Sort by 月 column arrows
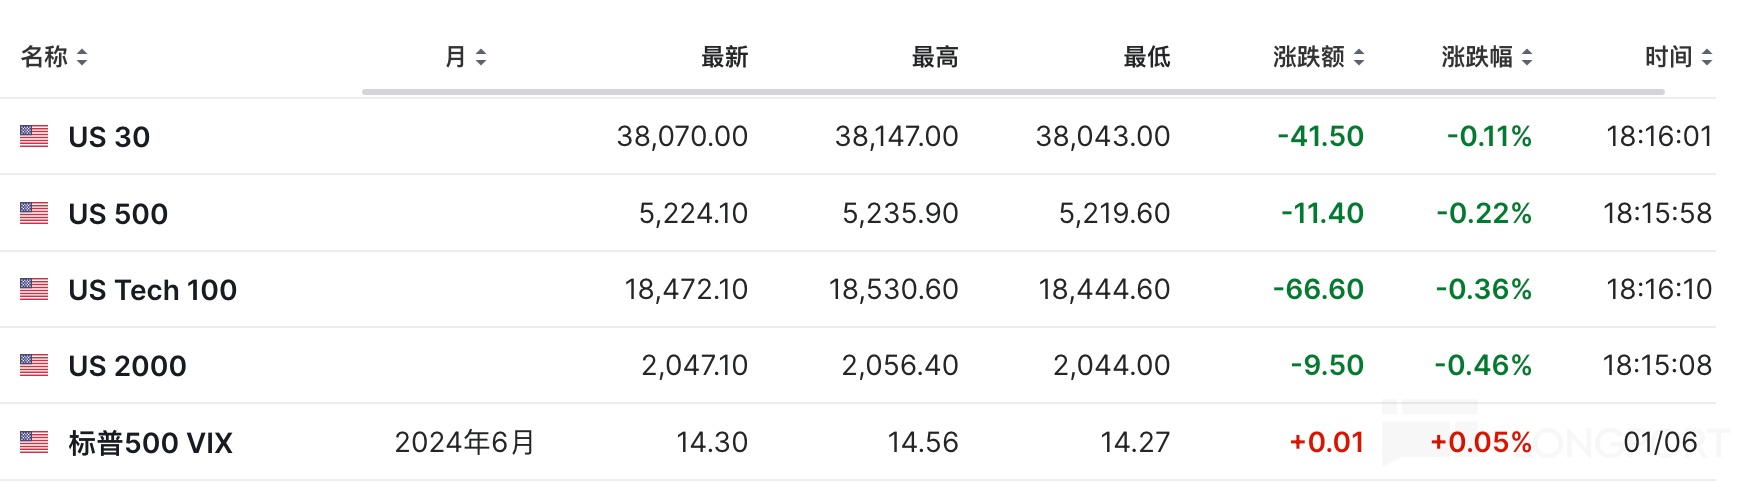 tap(481, 58)
